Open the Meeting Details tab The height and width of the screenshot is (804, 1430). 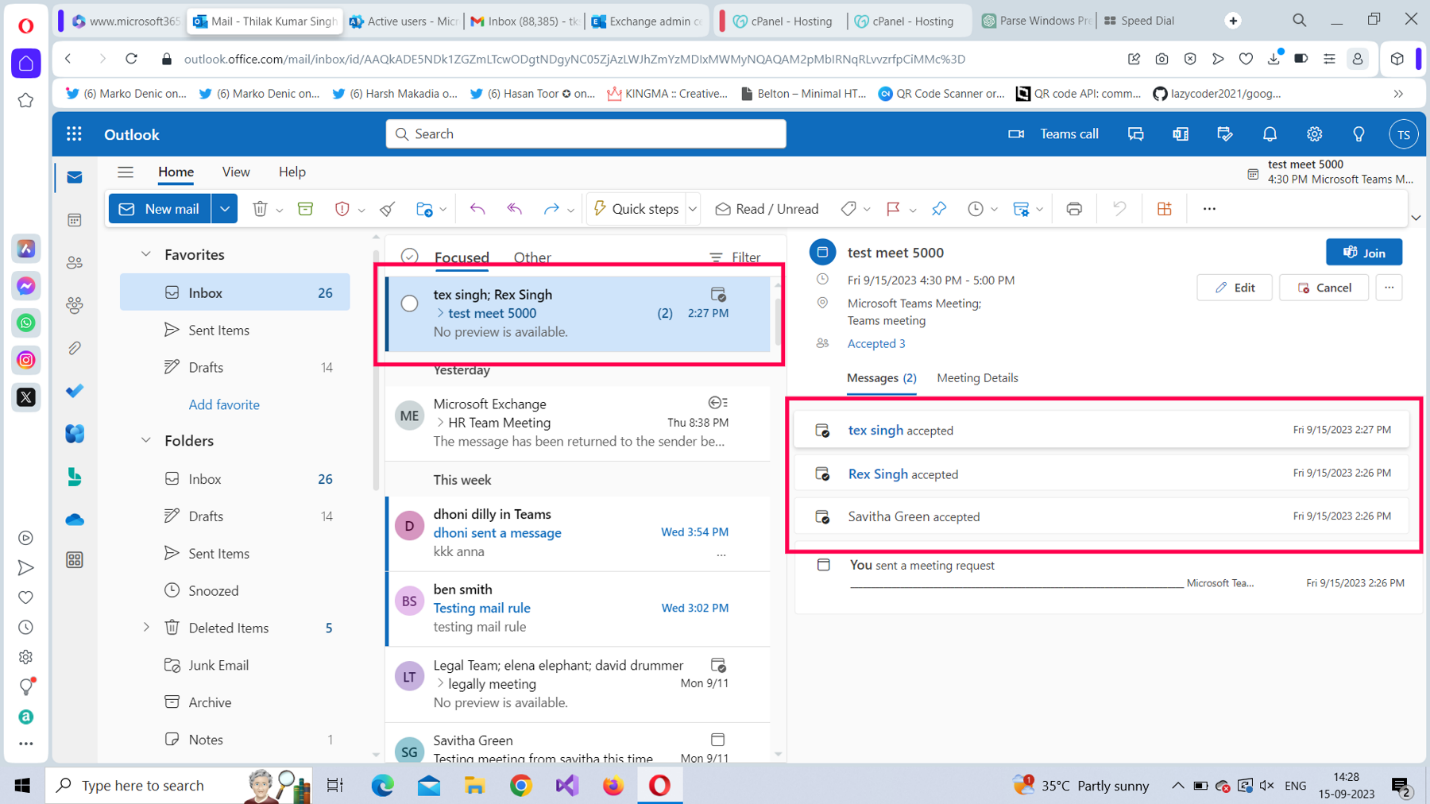[977, 378]
